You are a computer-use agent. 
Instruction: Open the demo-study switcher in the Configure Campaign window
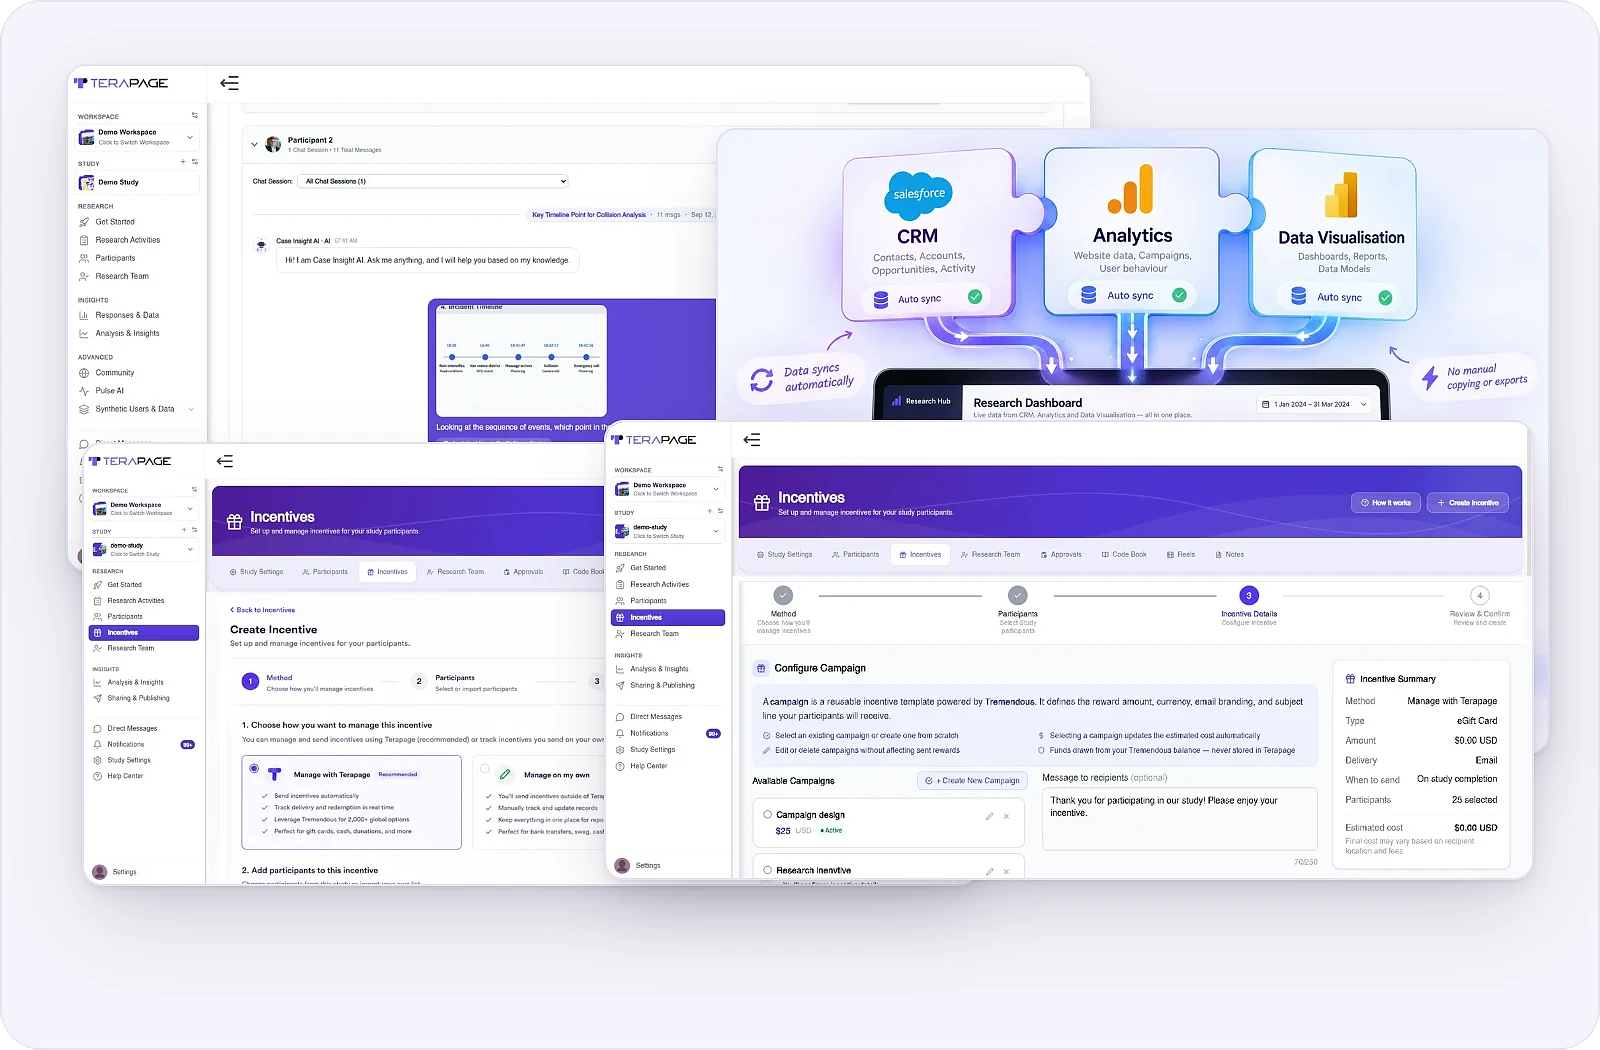(x=668, y=531)
